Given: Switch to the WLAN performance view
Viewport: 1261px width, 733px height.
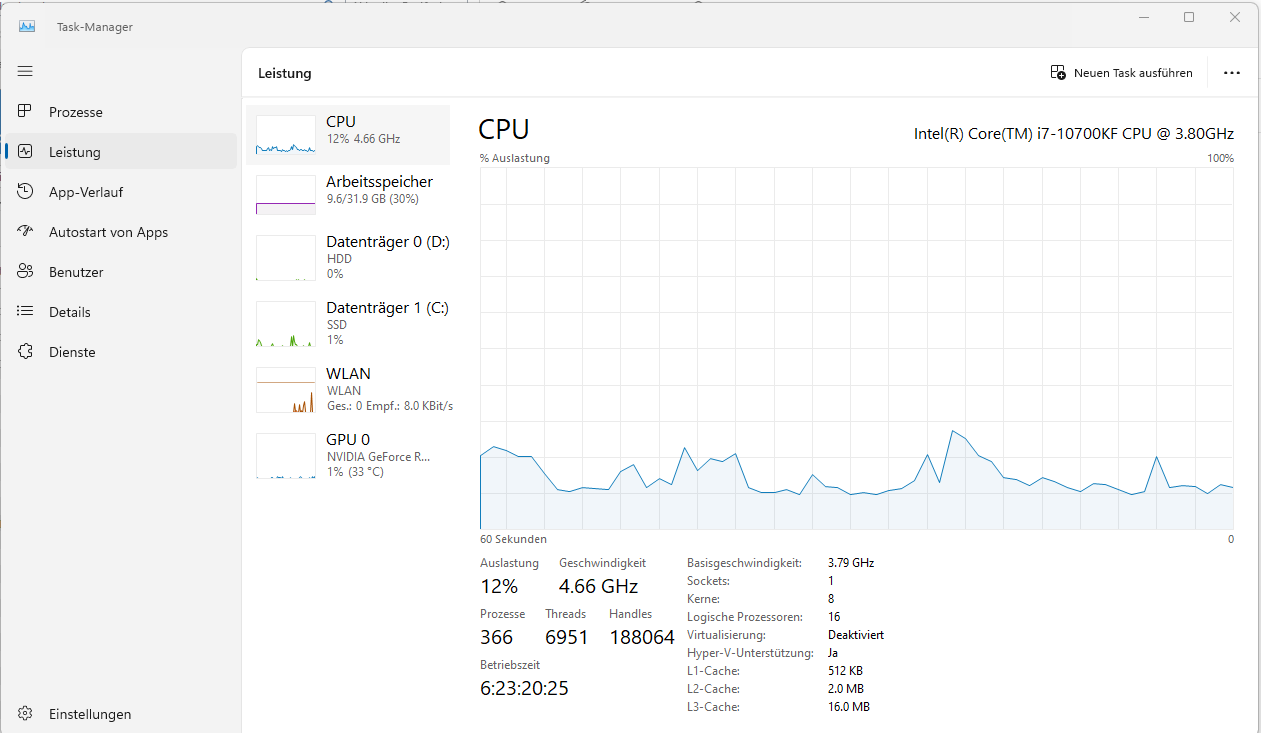Looking at the screenshot, I should point(350,390).
